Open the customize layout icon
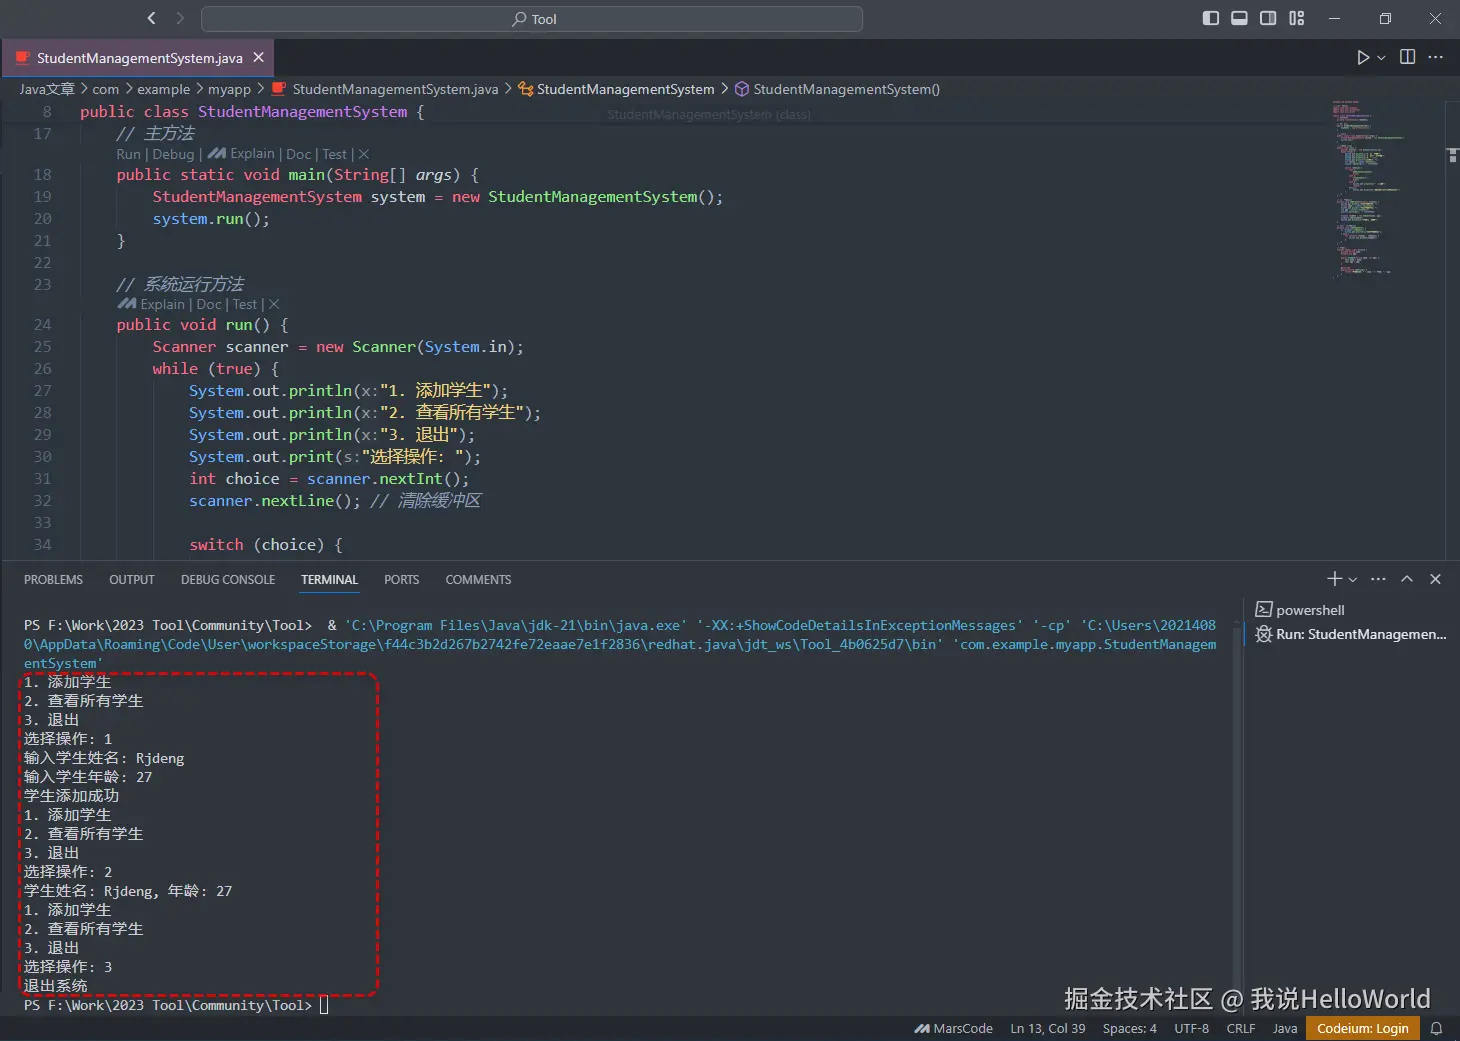Viewport: 1460px width, 1041px height. tap(1297, 18)
